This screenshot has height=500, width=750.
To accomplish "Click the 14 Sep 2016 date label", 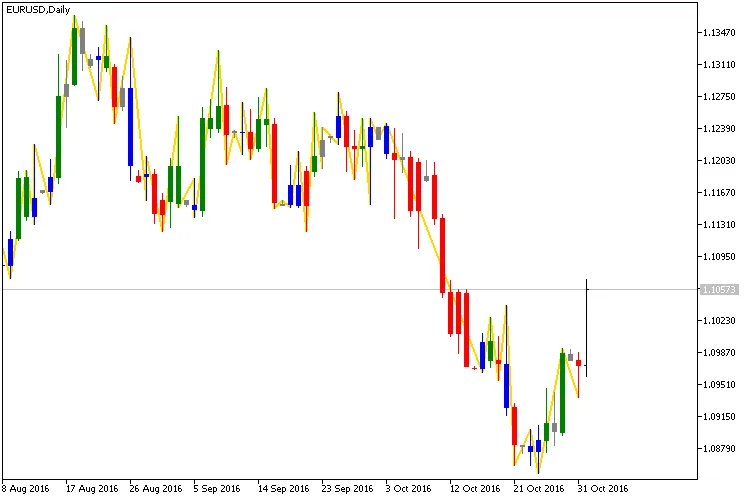I will click(282, 489).
